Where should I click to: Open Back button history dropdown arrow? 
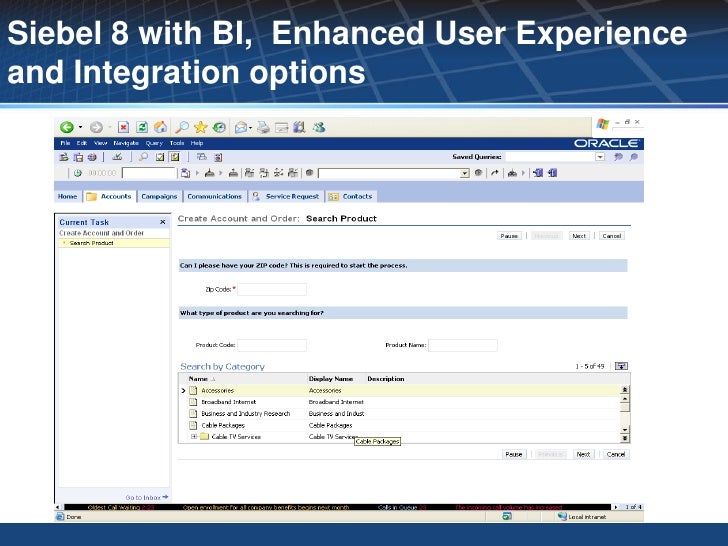click(x=80, y=127)
